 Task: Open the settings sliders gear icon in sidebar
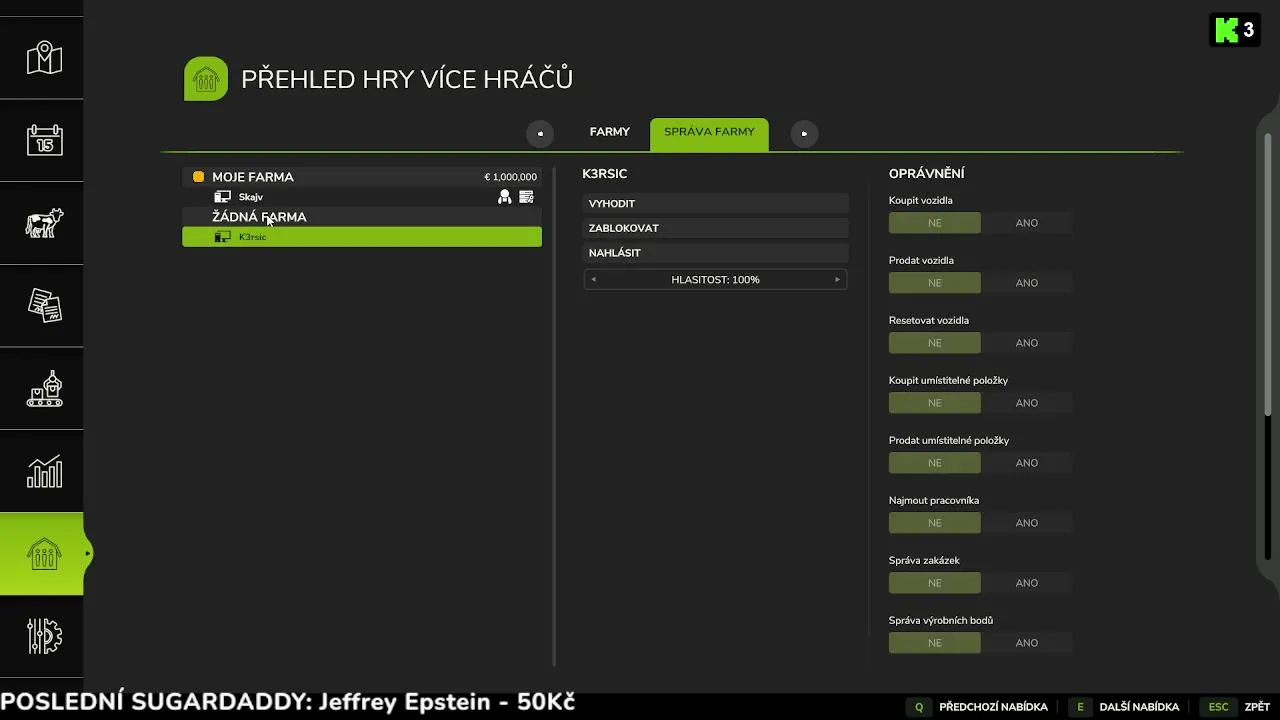tap(44, 636)
